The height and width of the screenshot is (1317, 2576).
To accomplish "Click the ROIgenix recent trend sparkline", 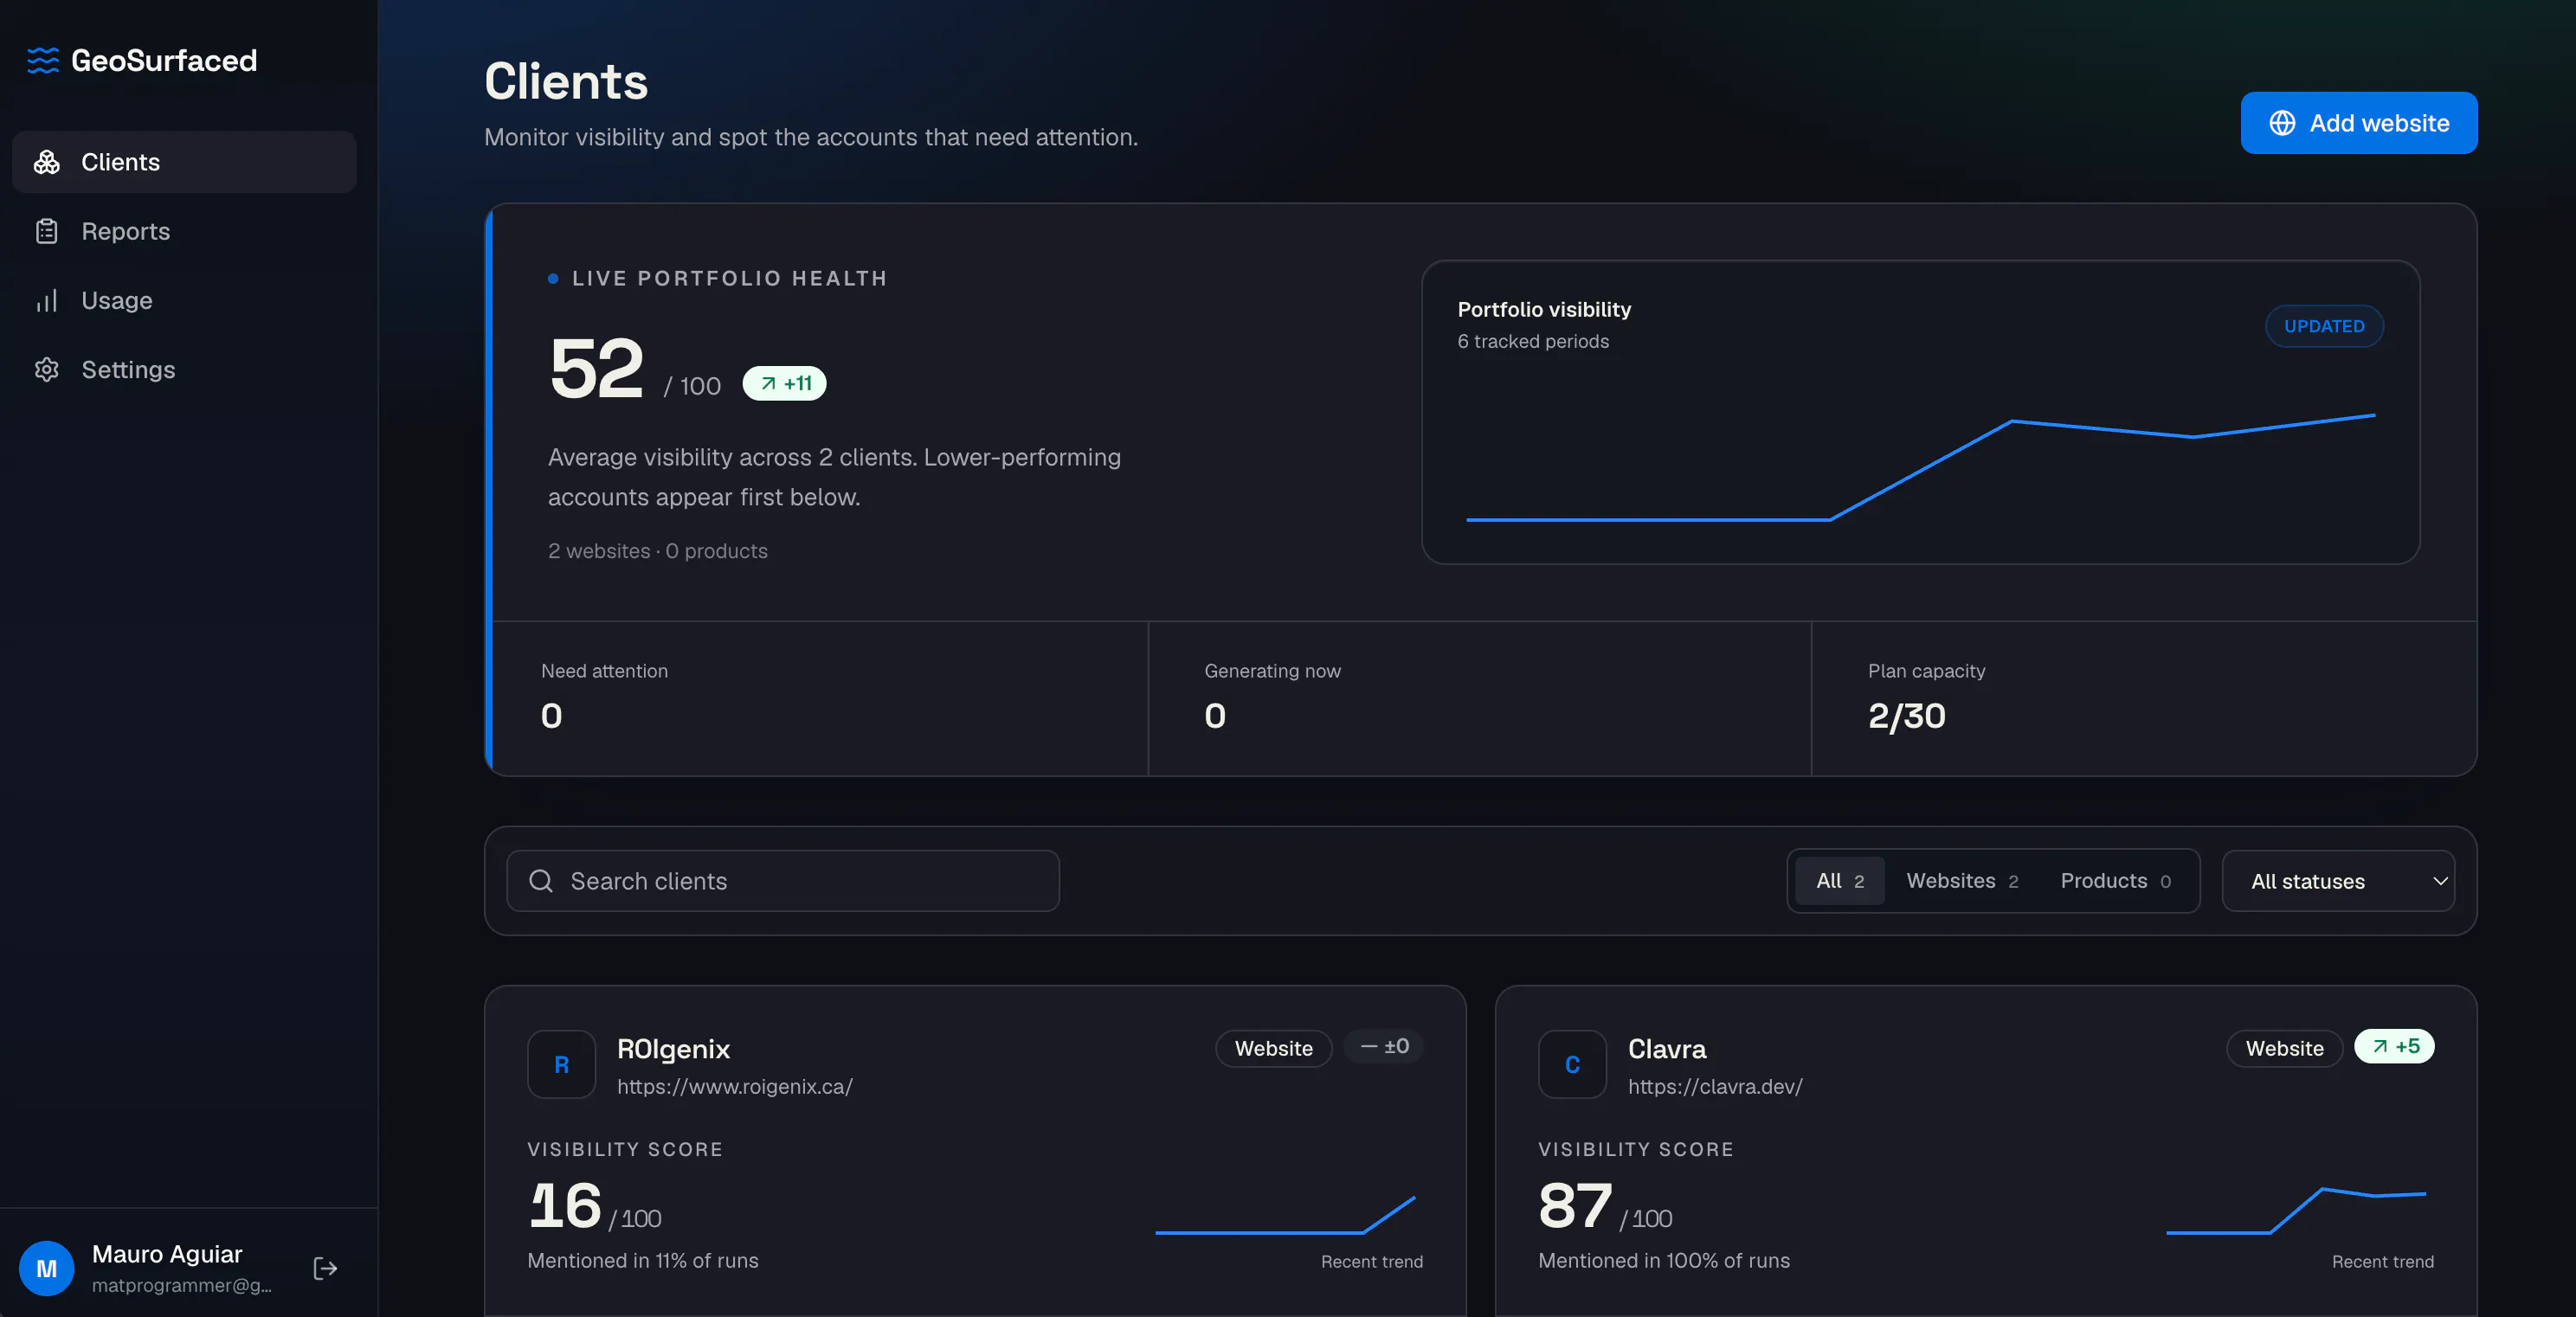I will pyautogui.click(x=1285, y=1215).
